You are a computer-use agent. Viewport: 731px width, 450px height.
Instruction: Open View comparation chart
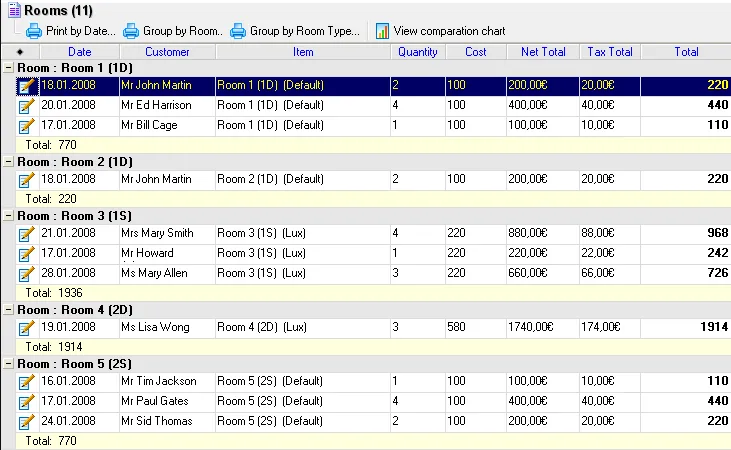[x=441, y=31]
